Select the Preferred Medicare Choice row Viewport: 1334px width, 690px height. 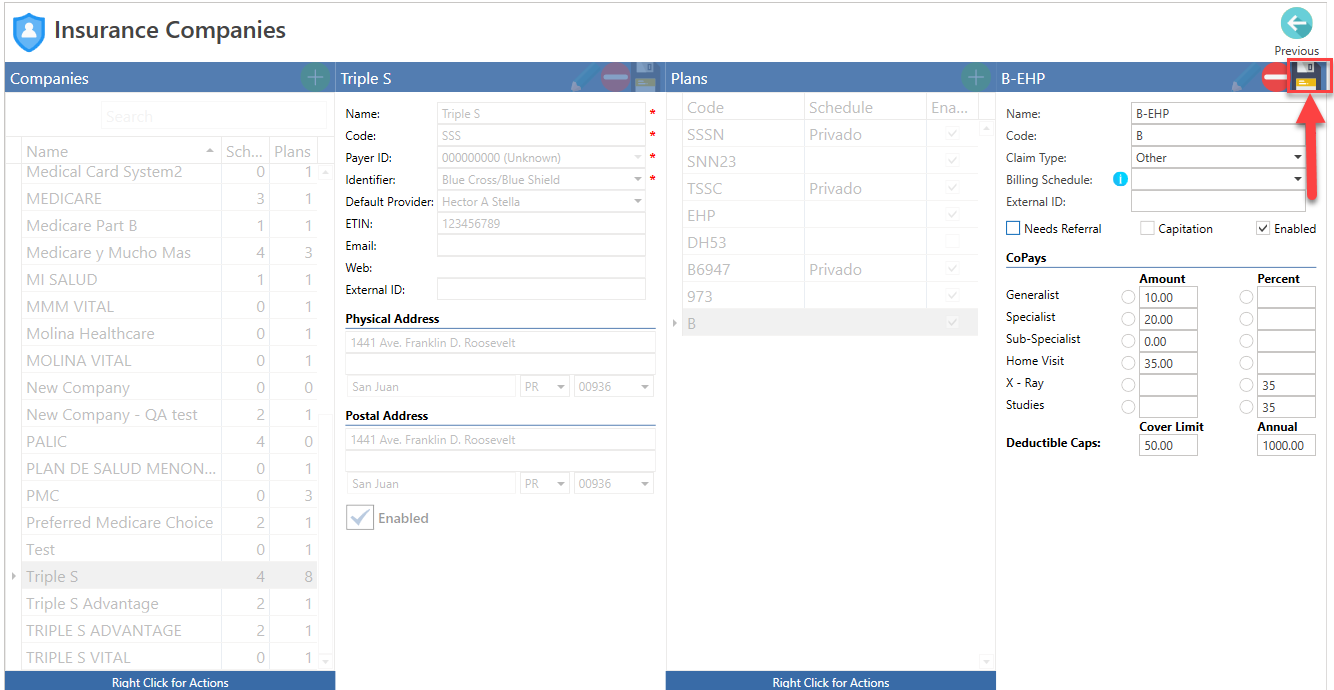170,523
